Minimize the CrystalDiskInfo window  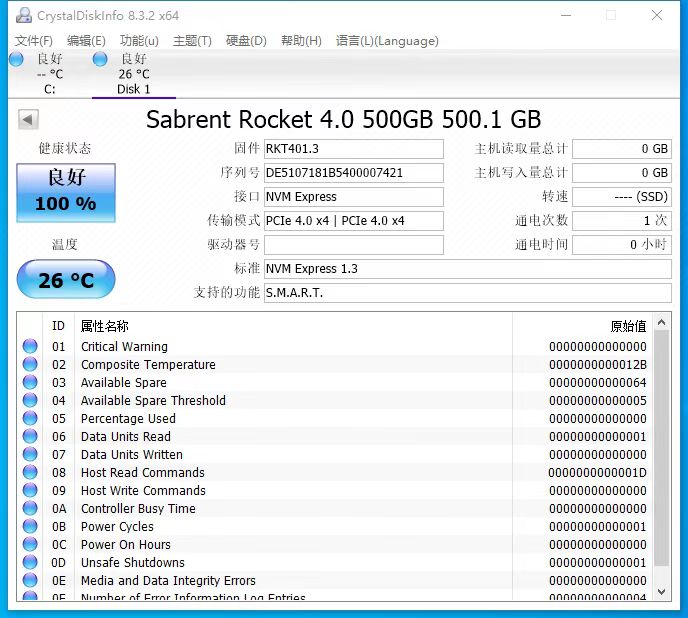click(x=566, y=15)
